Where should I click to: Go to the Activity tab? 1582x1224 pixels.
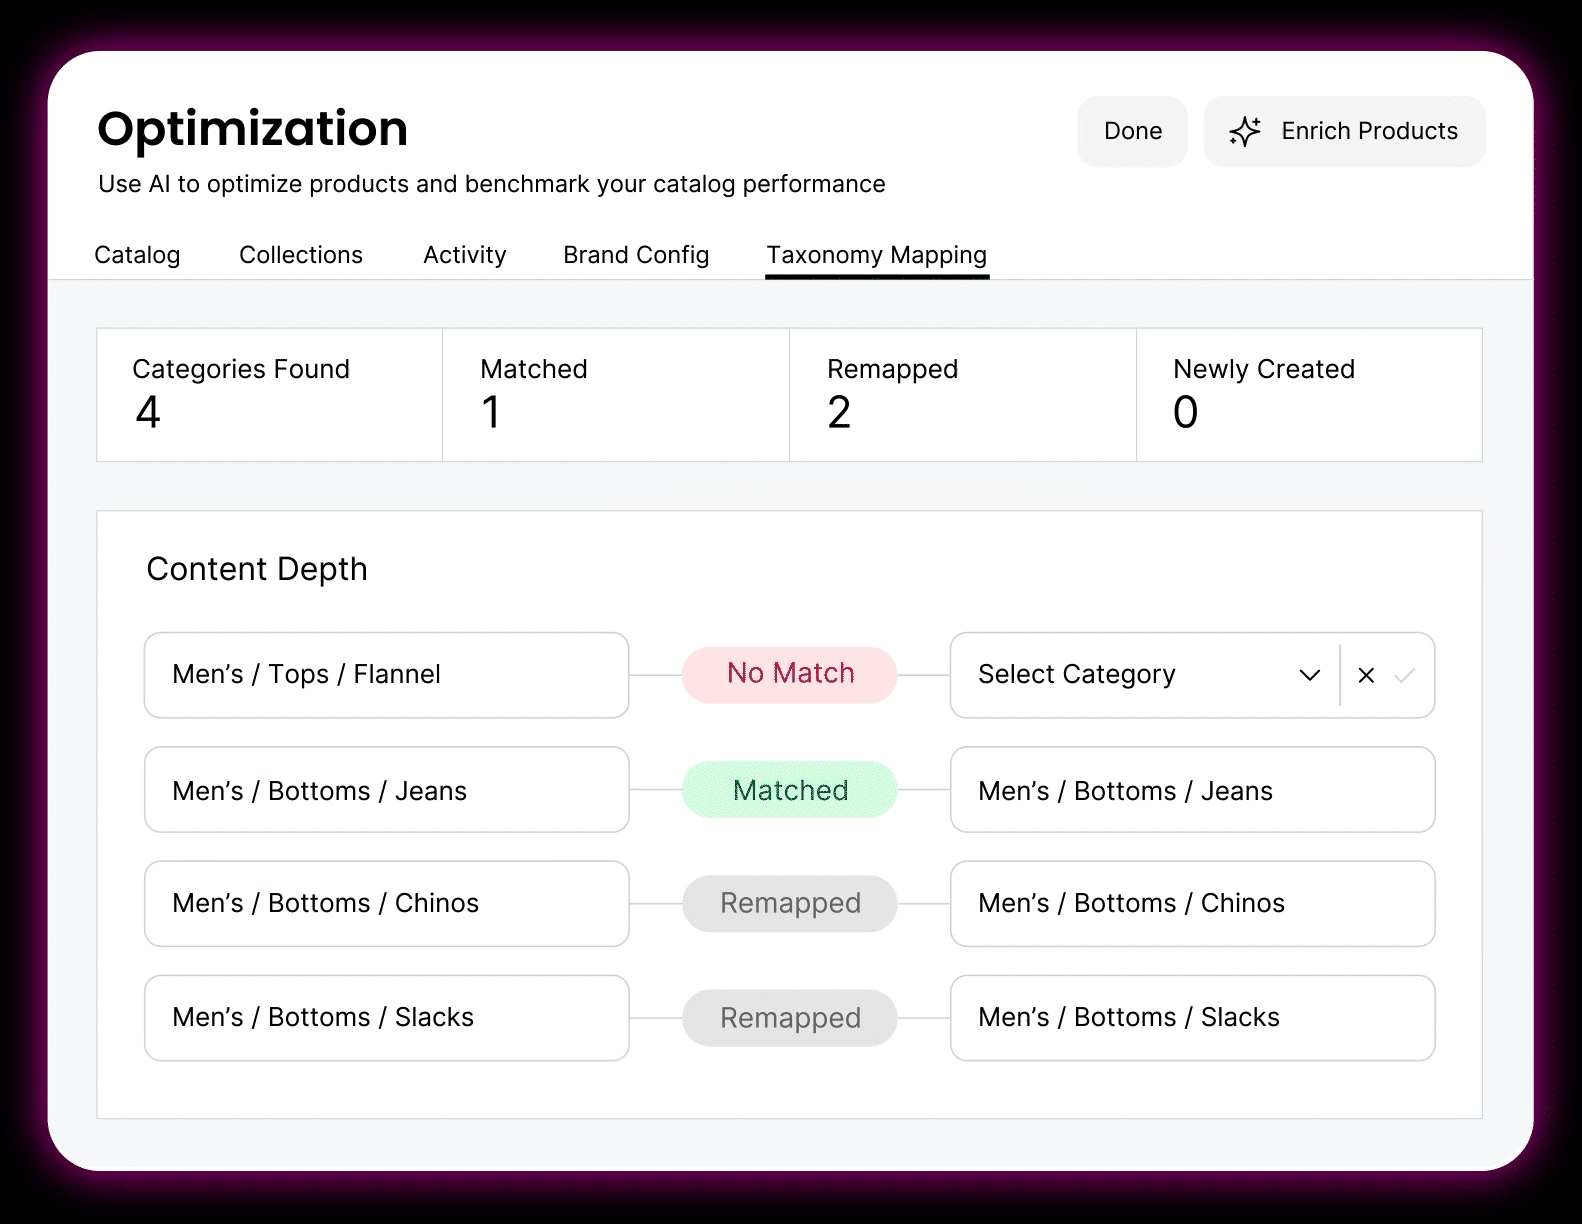point(465,255)
